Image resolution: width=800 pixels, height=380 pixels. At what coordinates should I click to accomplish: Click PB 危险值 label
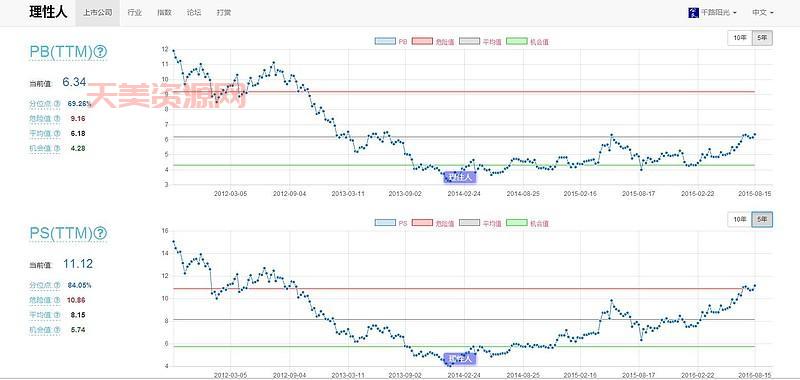[41, 118]
